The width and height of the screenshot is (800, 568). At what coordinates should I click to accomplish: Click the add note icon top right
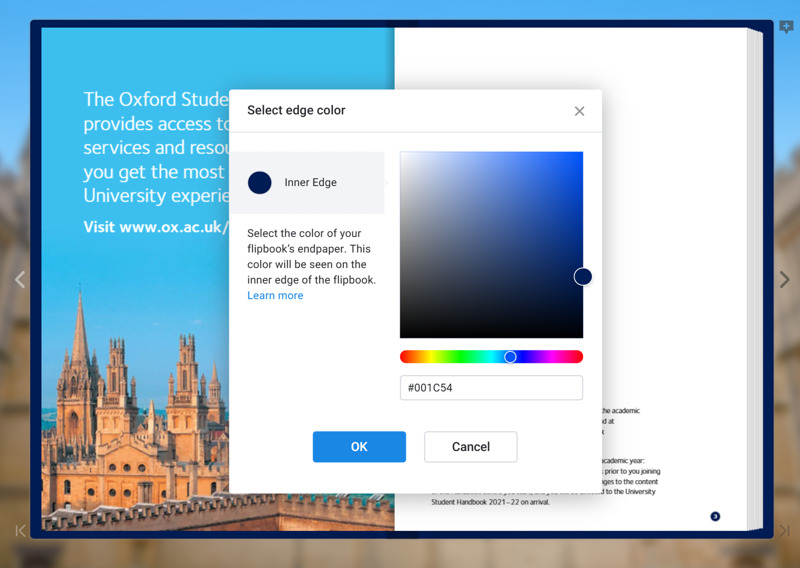786,27
